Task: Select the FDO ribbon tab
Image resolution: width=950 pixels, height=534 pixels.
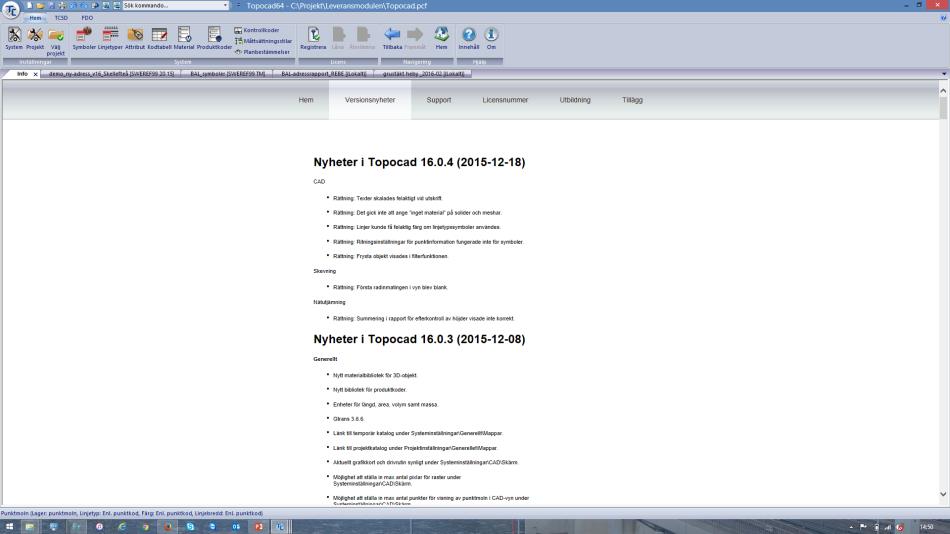Action: [87, 18]
